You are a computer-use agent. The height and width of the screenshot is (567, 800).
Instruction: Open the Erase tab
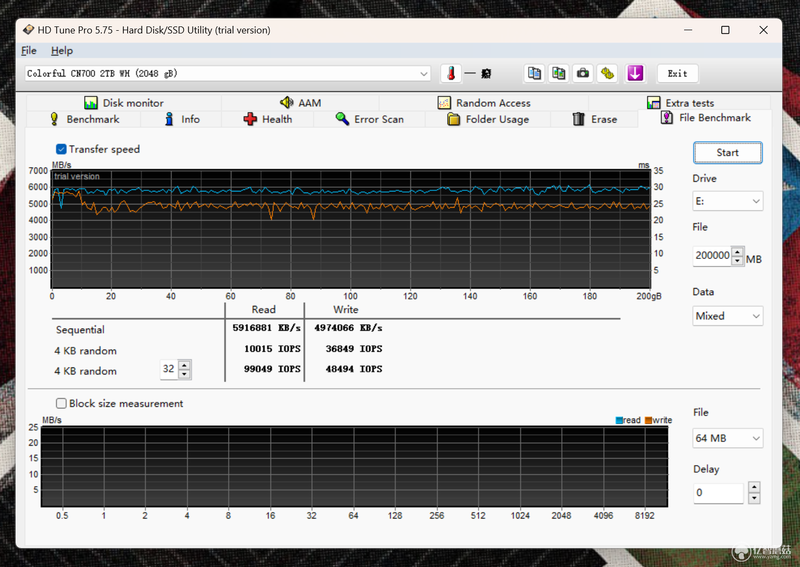click(x=594, y=119)
